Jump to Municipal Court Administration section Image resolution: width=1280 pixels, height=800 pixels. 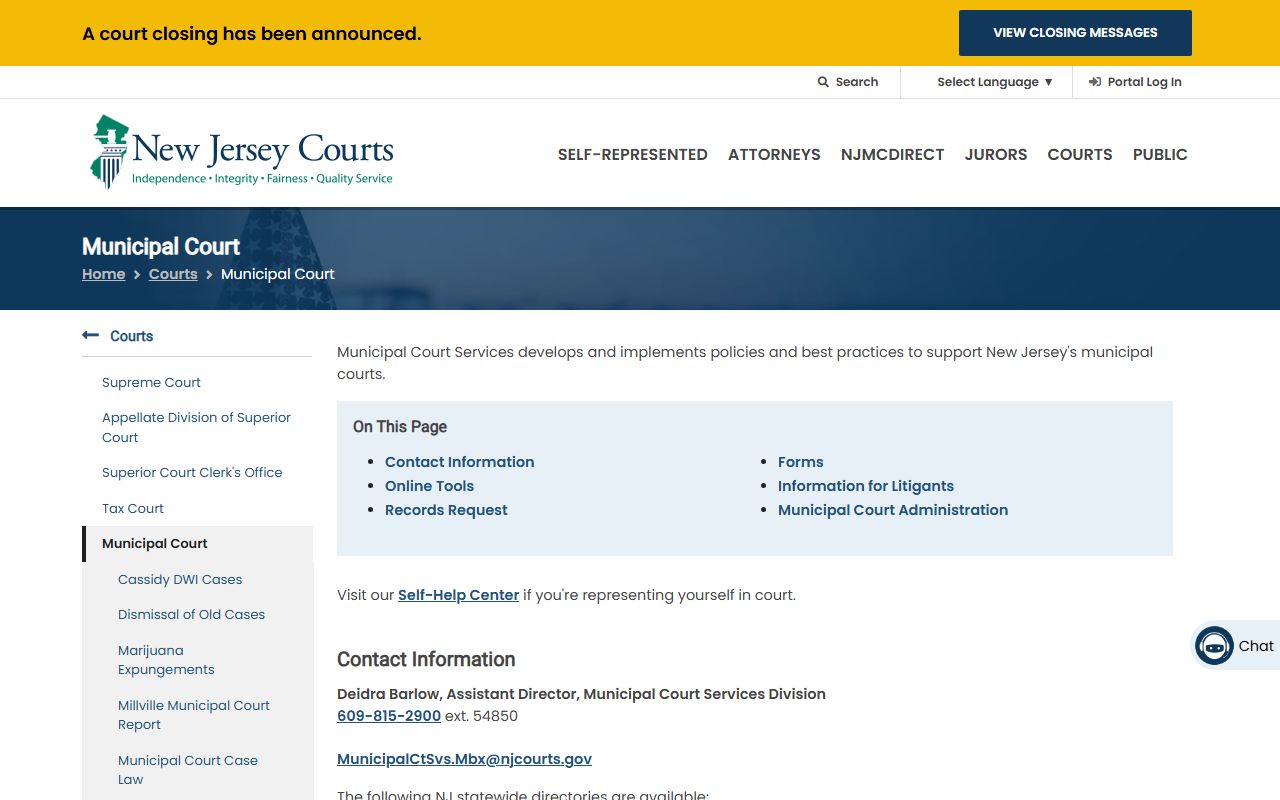click(x=893, y=510)
